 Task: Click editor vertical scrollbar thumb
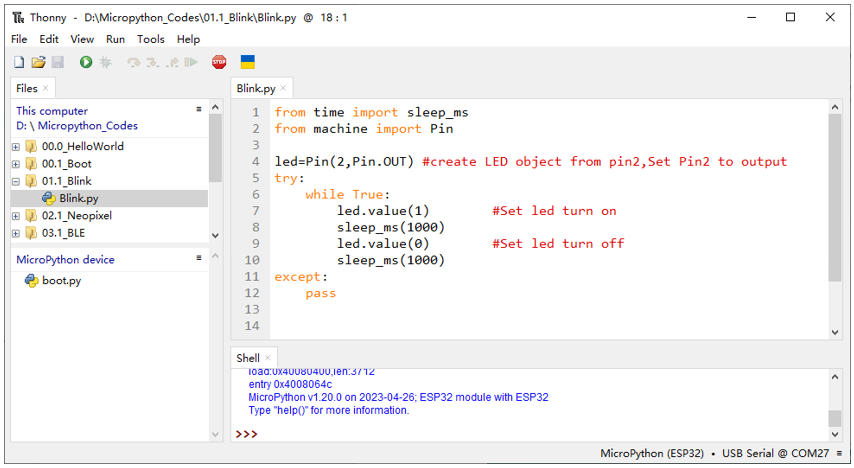tap(835, 198)
